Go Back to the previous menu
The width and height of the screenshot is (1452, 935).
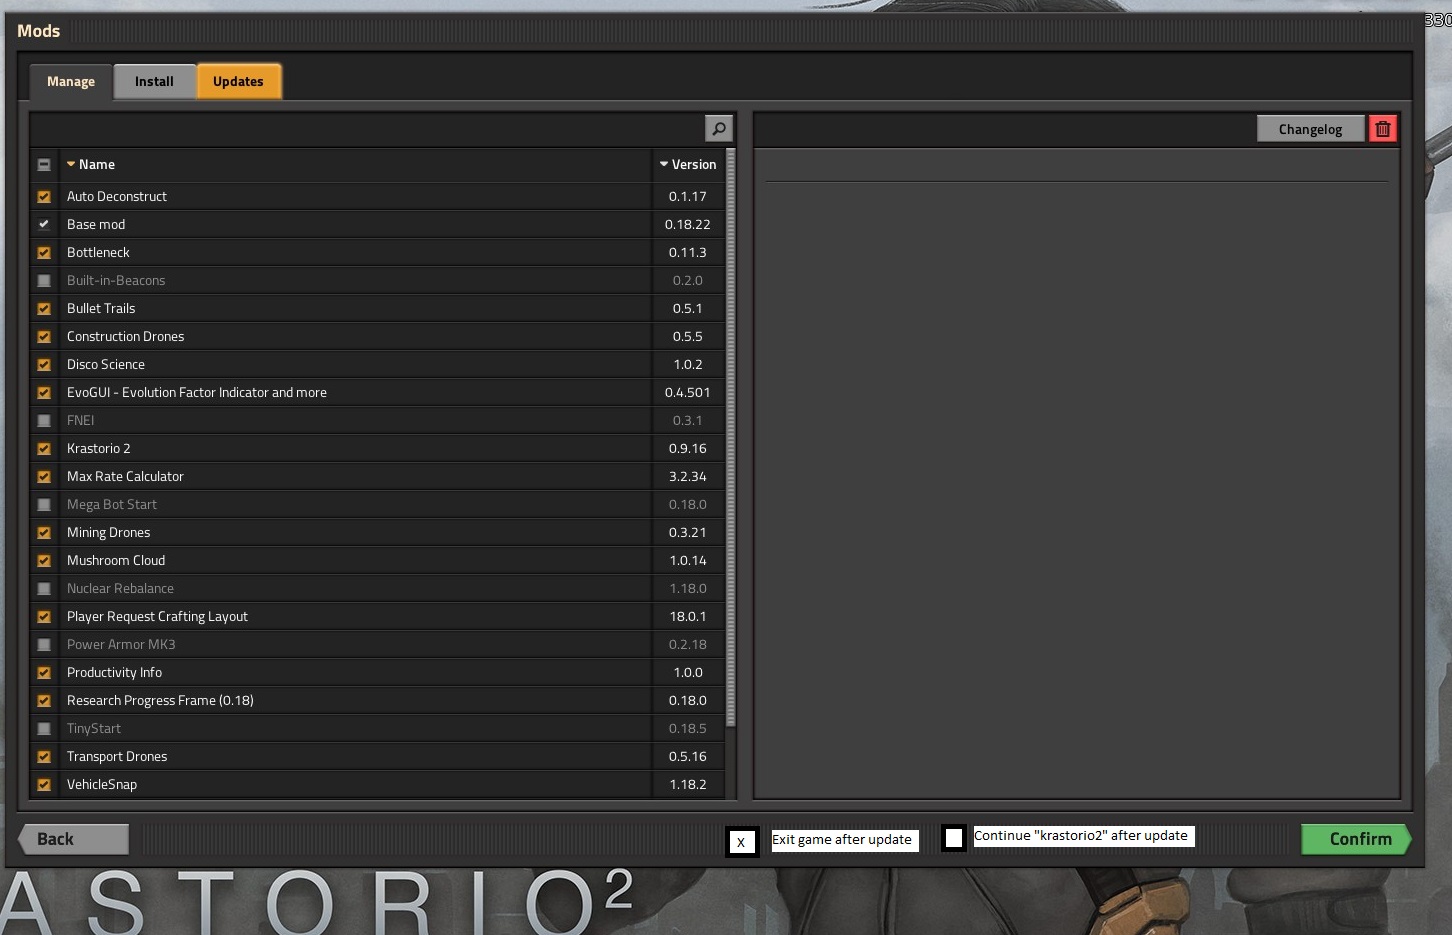click(x=74, y=839)
